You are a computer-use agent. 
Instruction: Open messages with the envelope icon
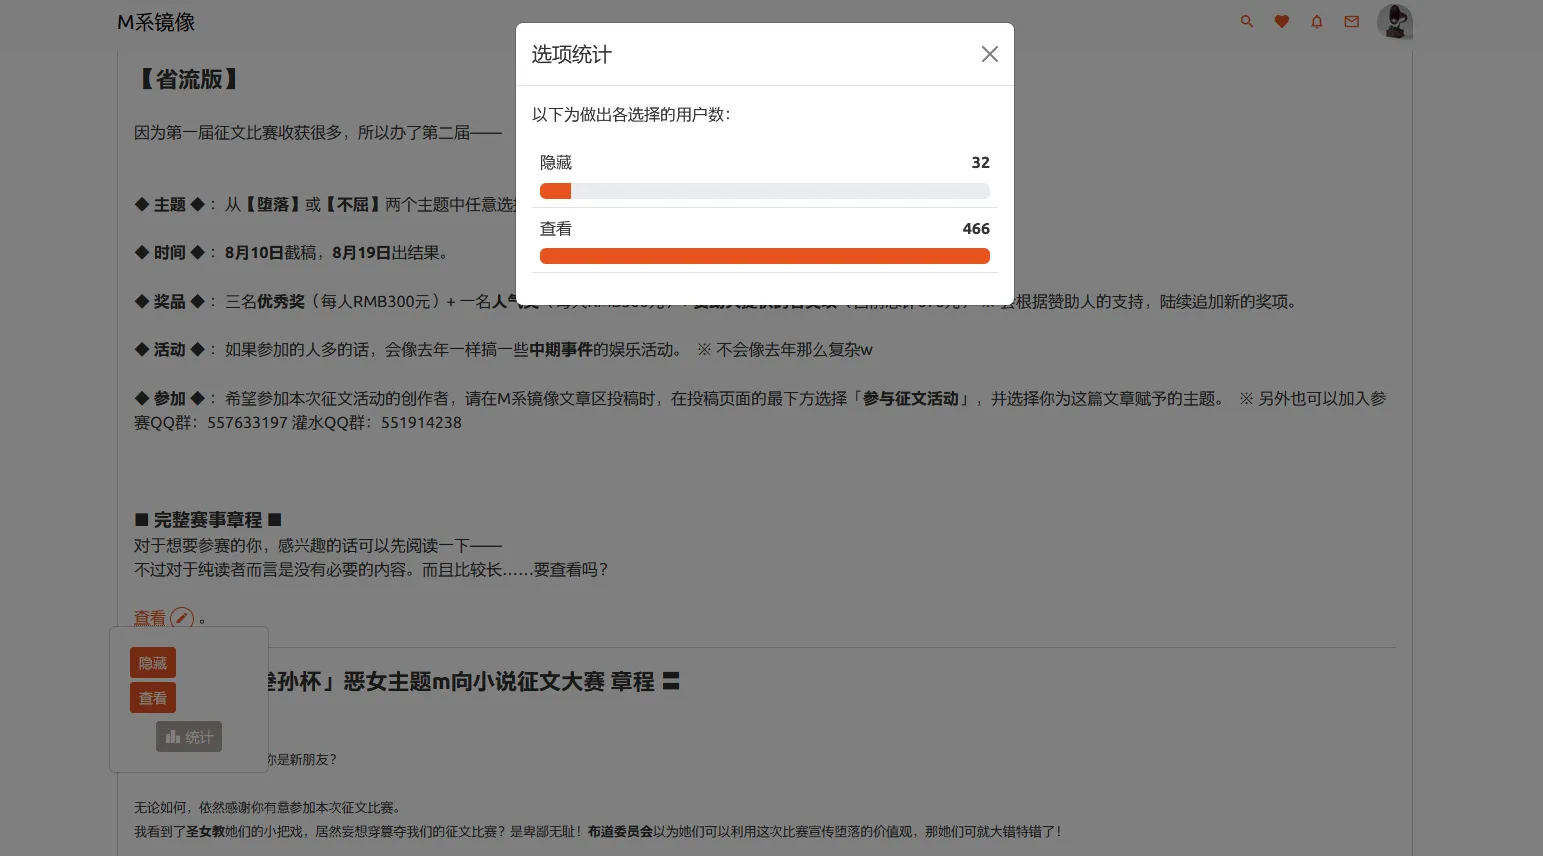pyautogui.click(x=1351, y=21)
